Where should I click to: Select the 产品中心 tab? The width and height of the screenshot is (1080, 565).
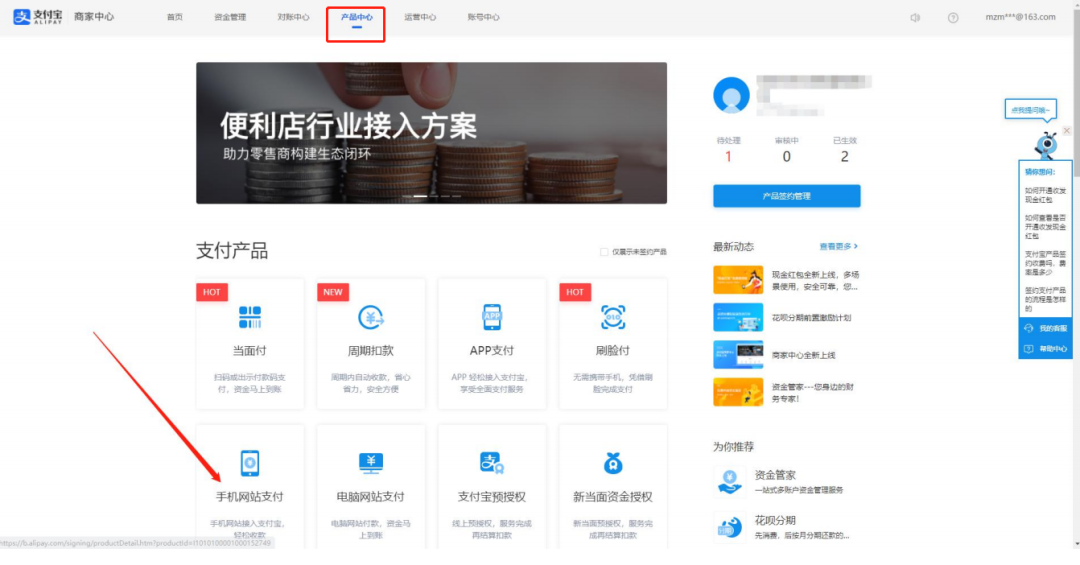pos(356,17)
